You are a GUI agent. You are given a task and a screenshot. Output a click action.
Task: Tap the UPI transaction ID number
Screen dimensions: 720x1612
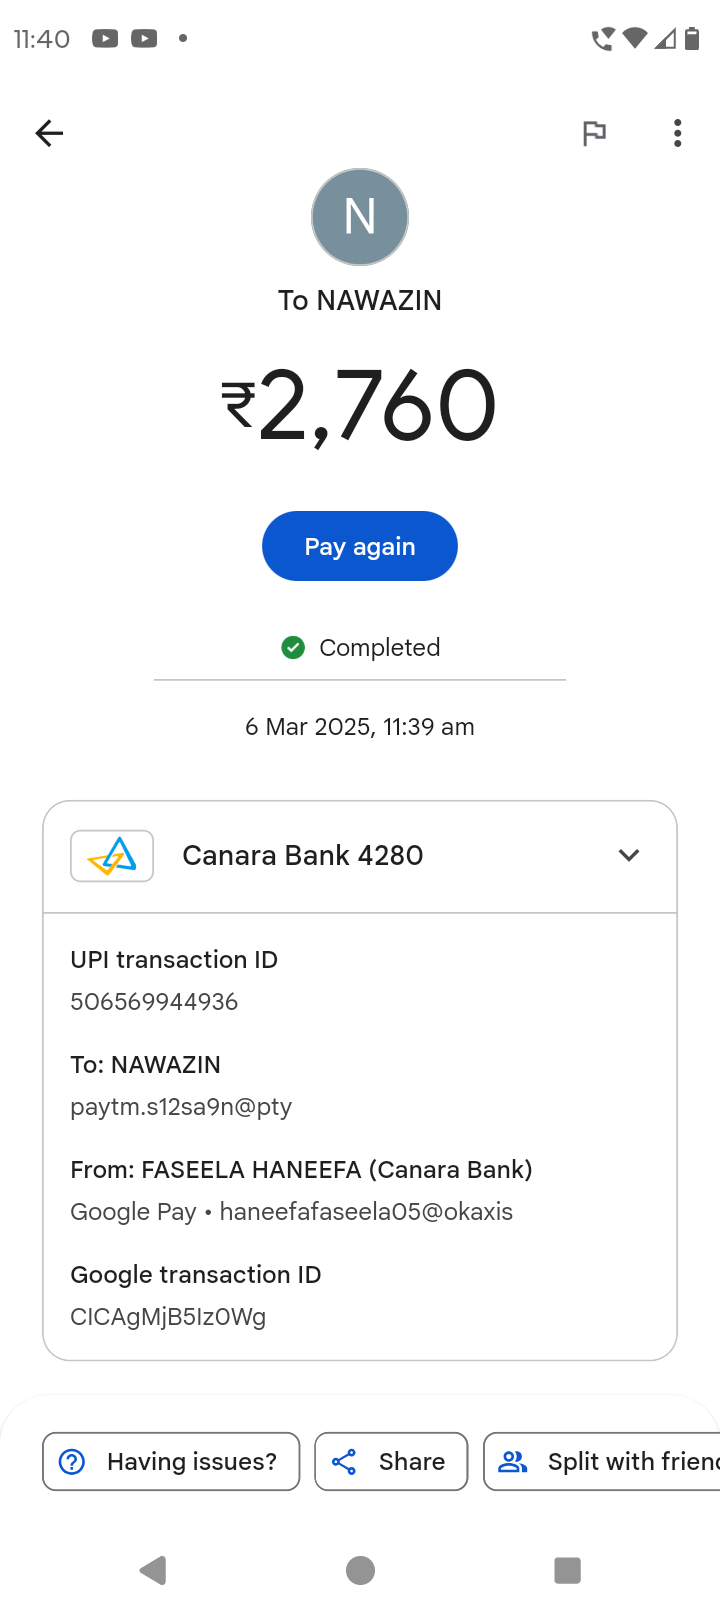click(x=154, y=1002)
